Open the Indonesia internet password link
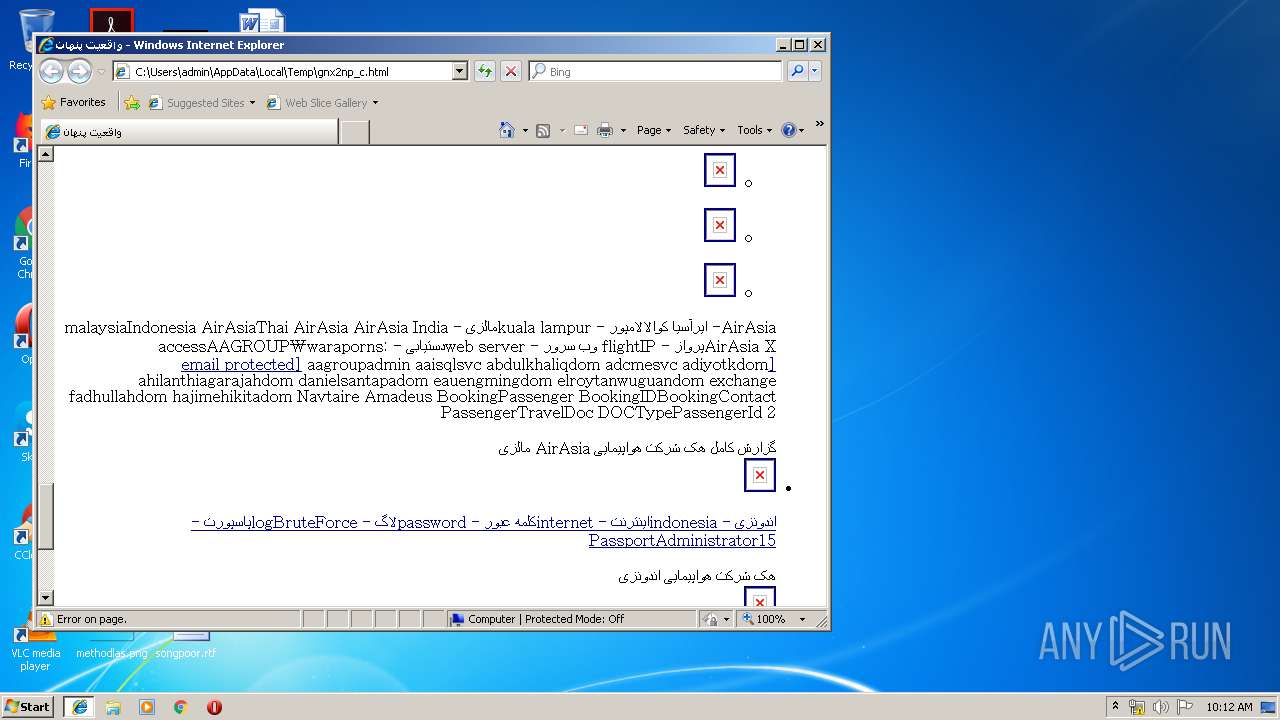 tap(483, 531)
